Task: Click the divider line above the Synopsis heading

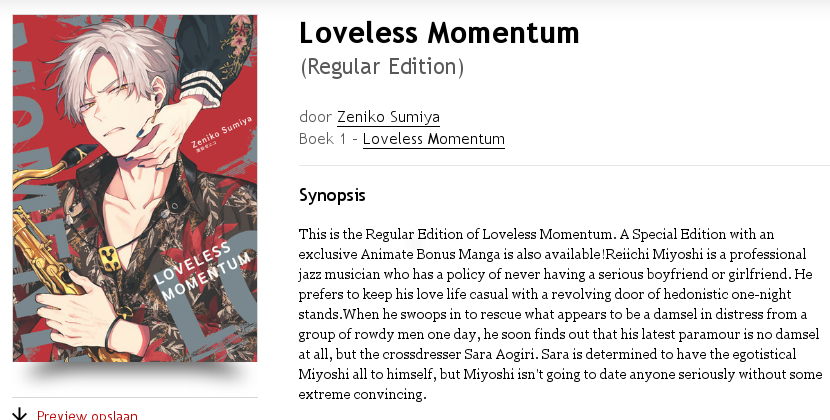Action: pos(564,165)
